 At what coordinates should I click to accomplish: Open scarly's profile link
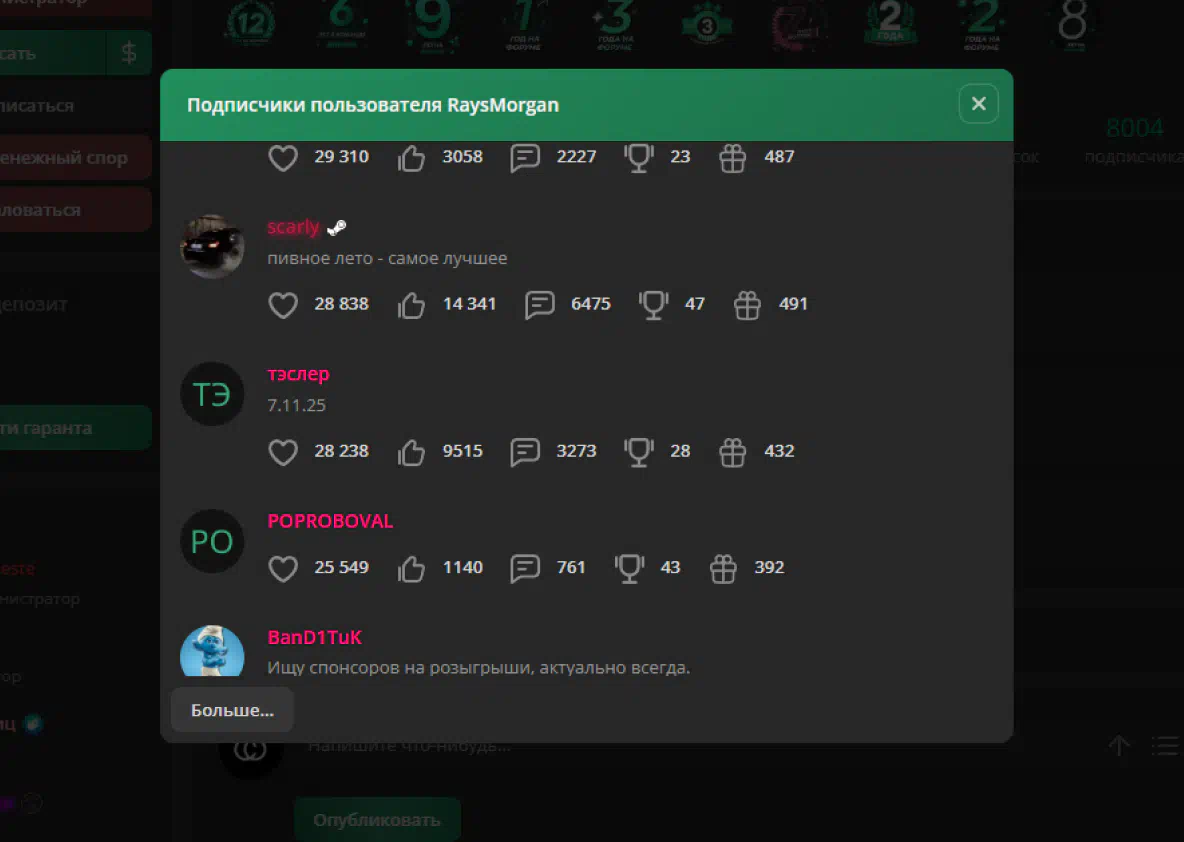click(x=293, y=227)
